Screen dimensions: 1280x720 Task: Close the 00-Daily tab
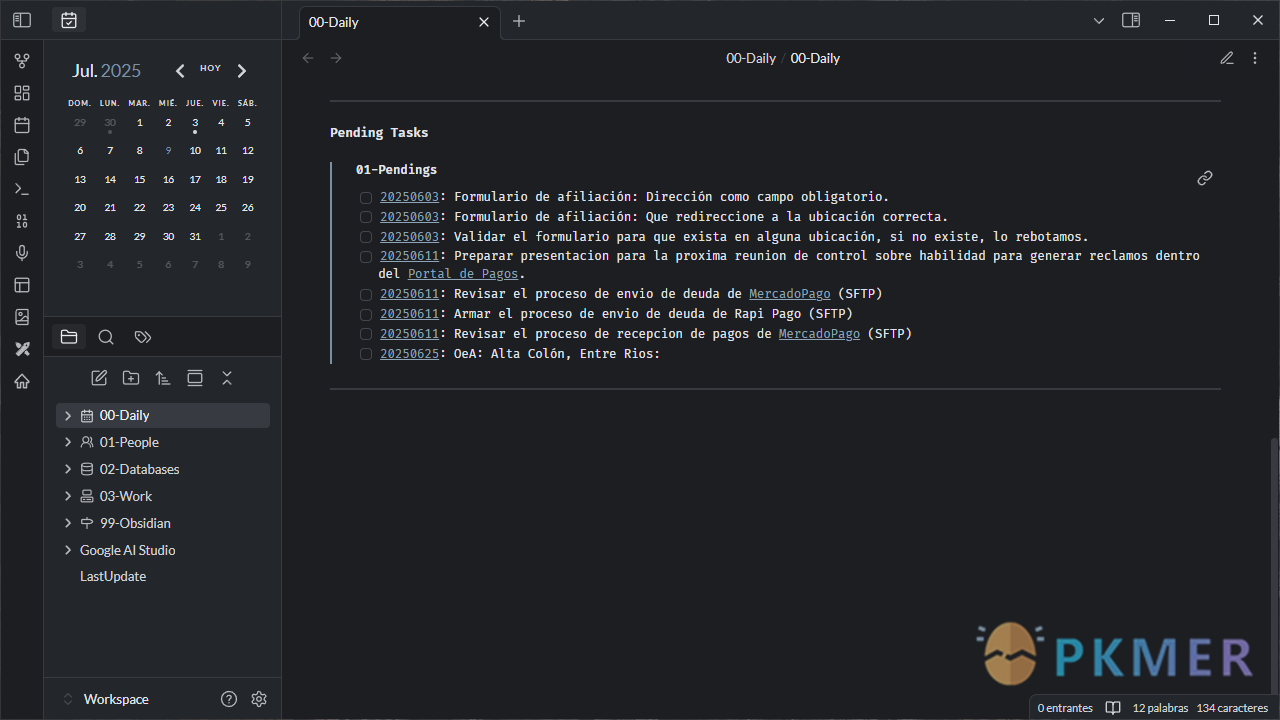pos(484,22)
